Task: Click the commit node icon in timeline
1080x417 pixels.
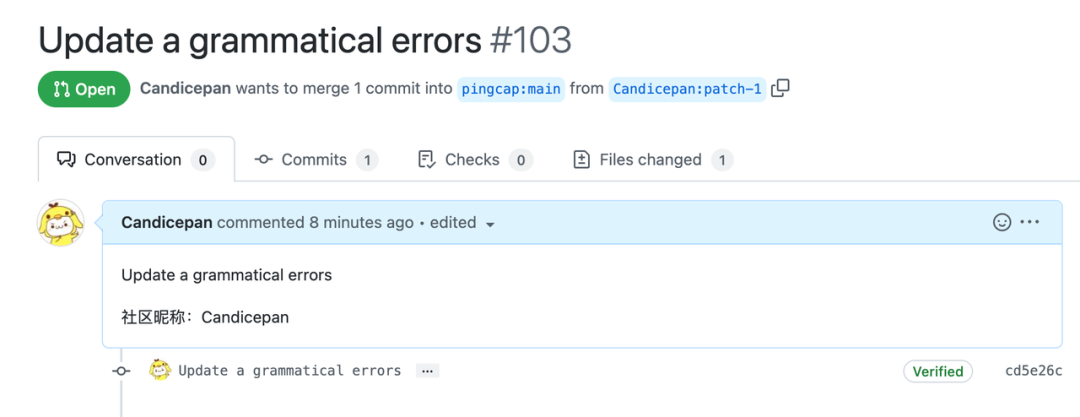Action: coord(121,371)
